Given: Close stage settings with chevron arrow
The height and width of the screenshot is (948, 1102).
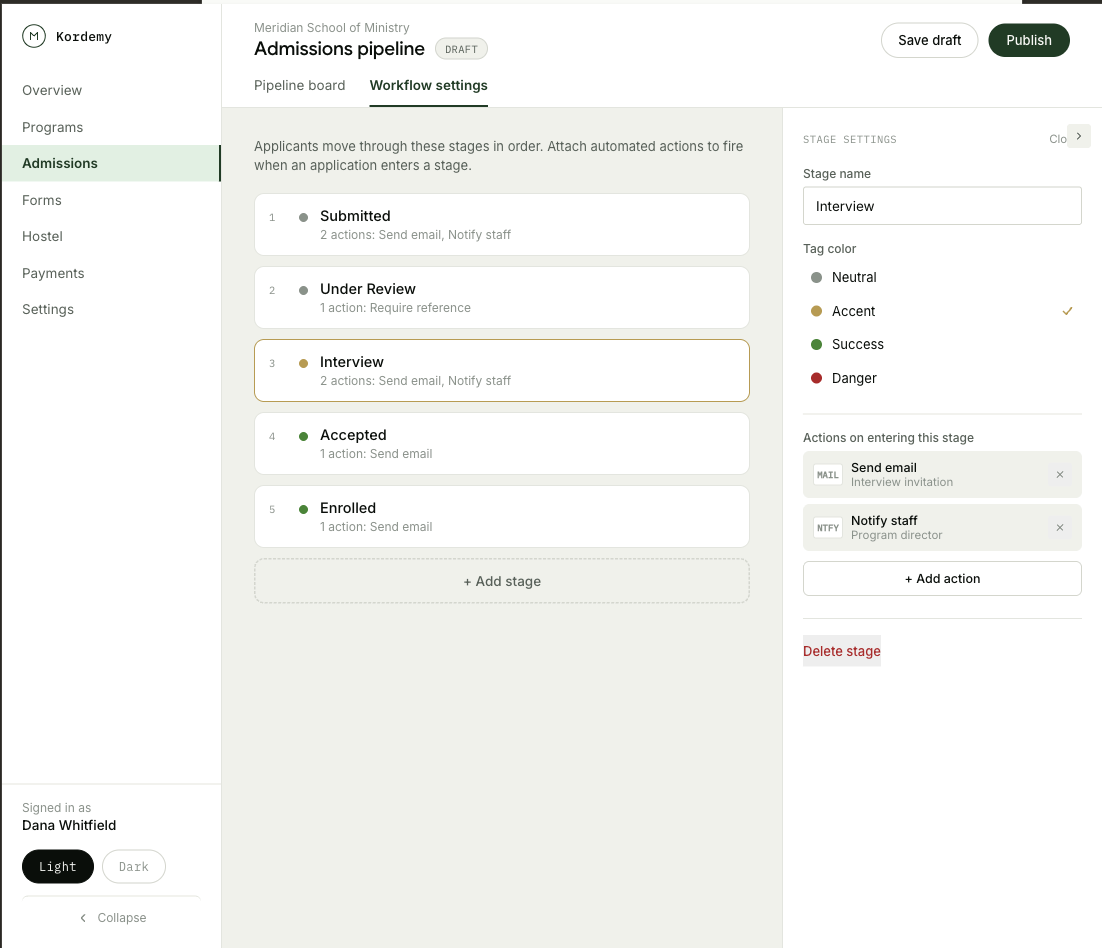Looking at the screenshot, I should (x=1079, y=136).
